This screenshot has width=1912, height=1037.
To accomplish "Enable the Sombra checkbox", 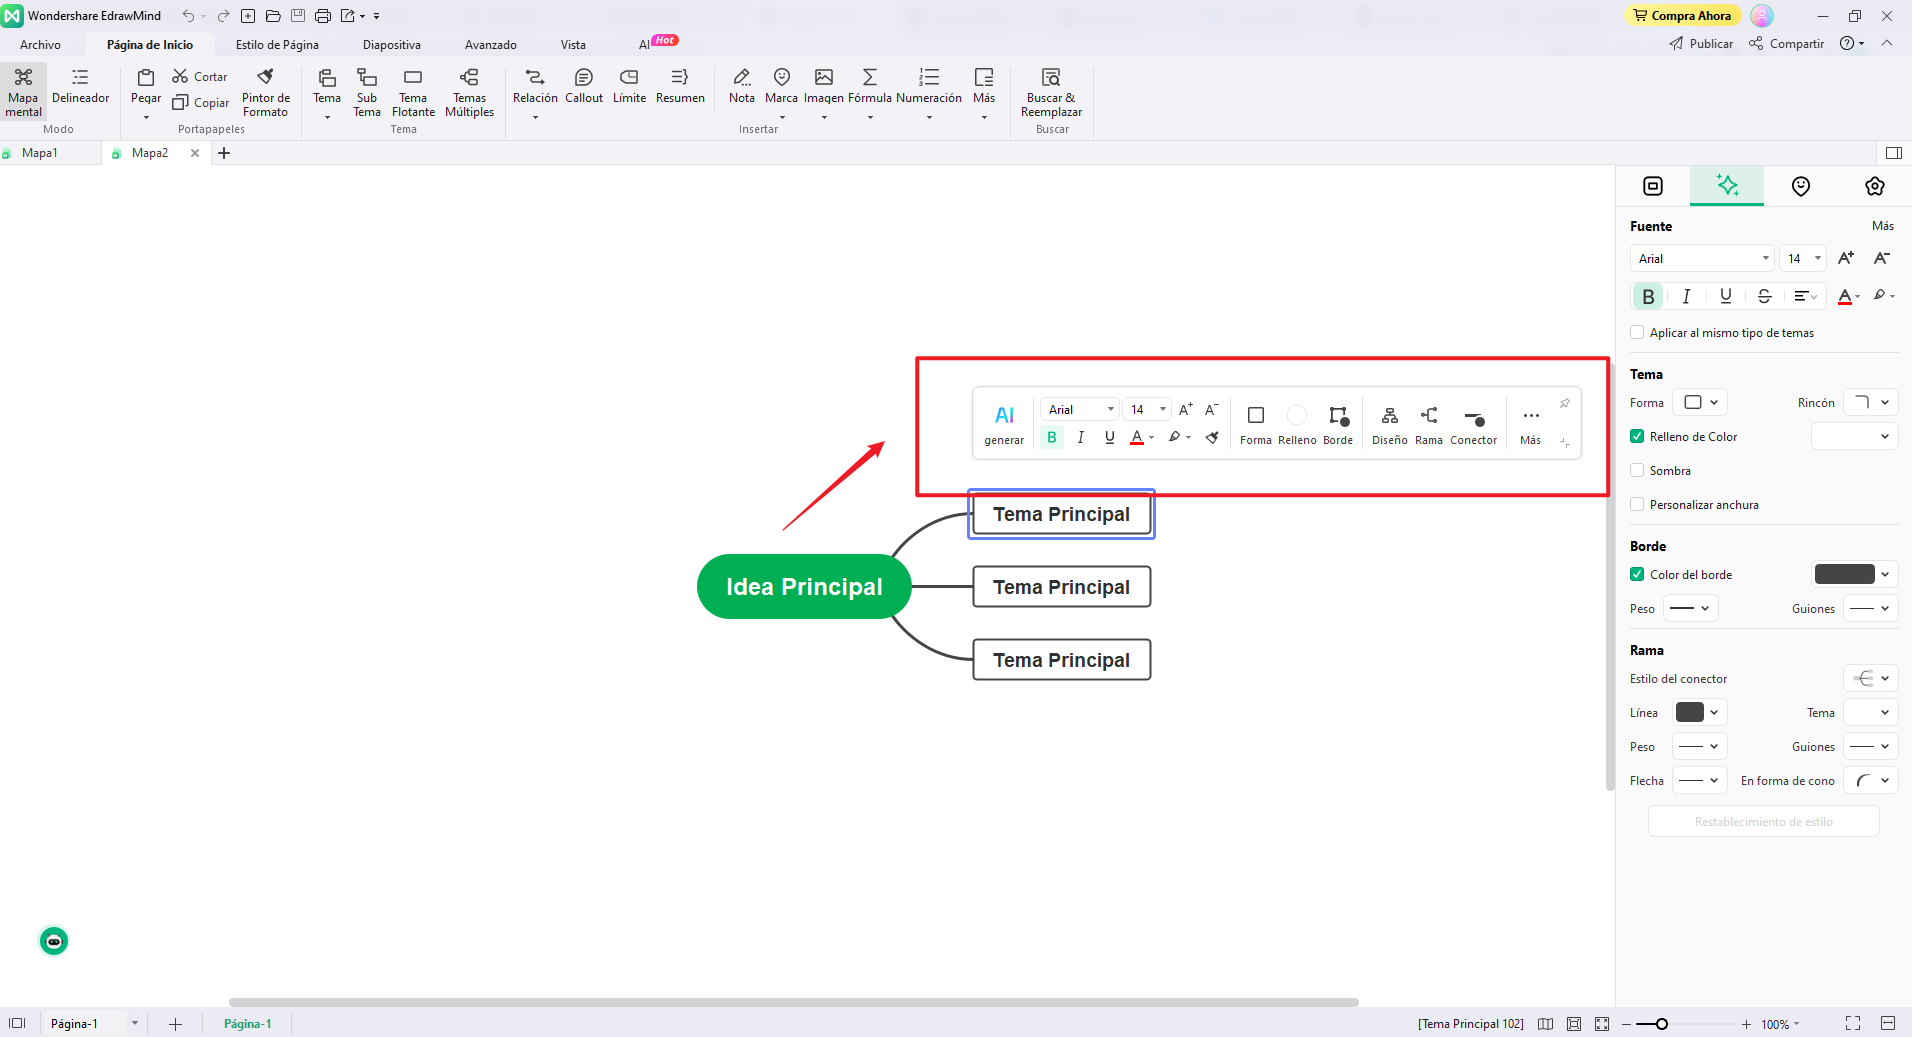I will coord(1638,470).
